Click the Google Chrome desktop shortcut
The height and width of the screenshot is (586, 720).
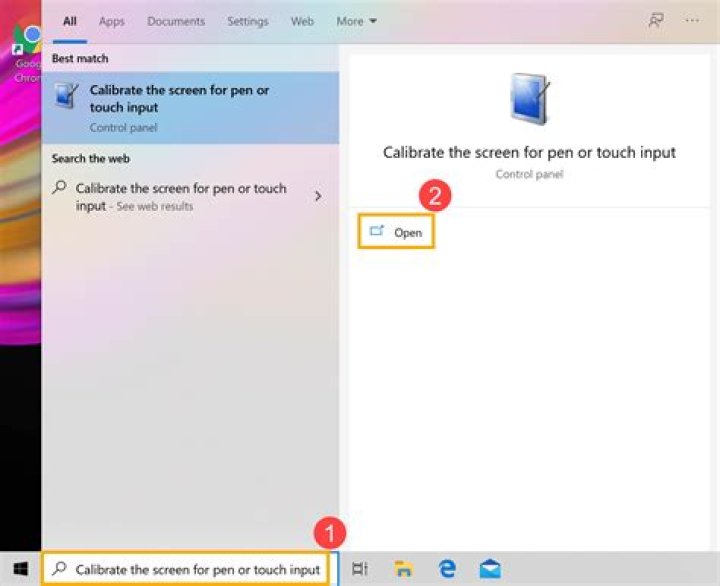click(24, 50)
